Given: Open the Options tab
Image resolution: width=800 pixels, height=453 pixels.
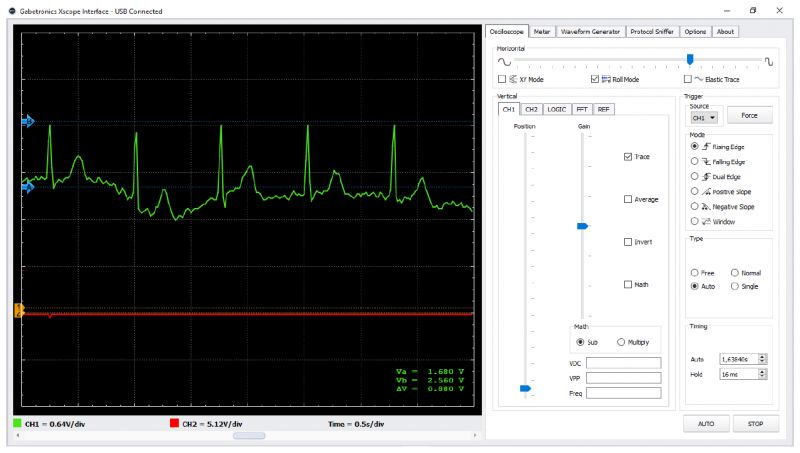Looking at the screenshot, I should tap(695, 32).
